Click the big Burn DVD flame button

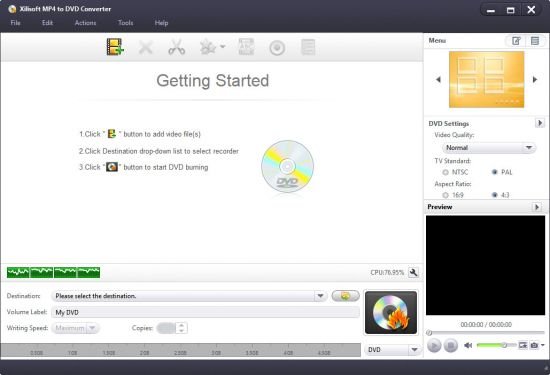tap(391, 312)
